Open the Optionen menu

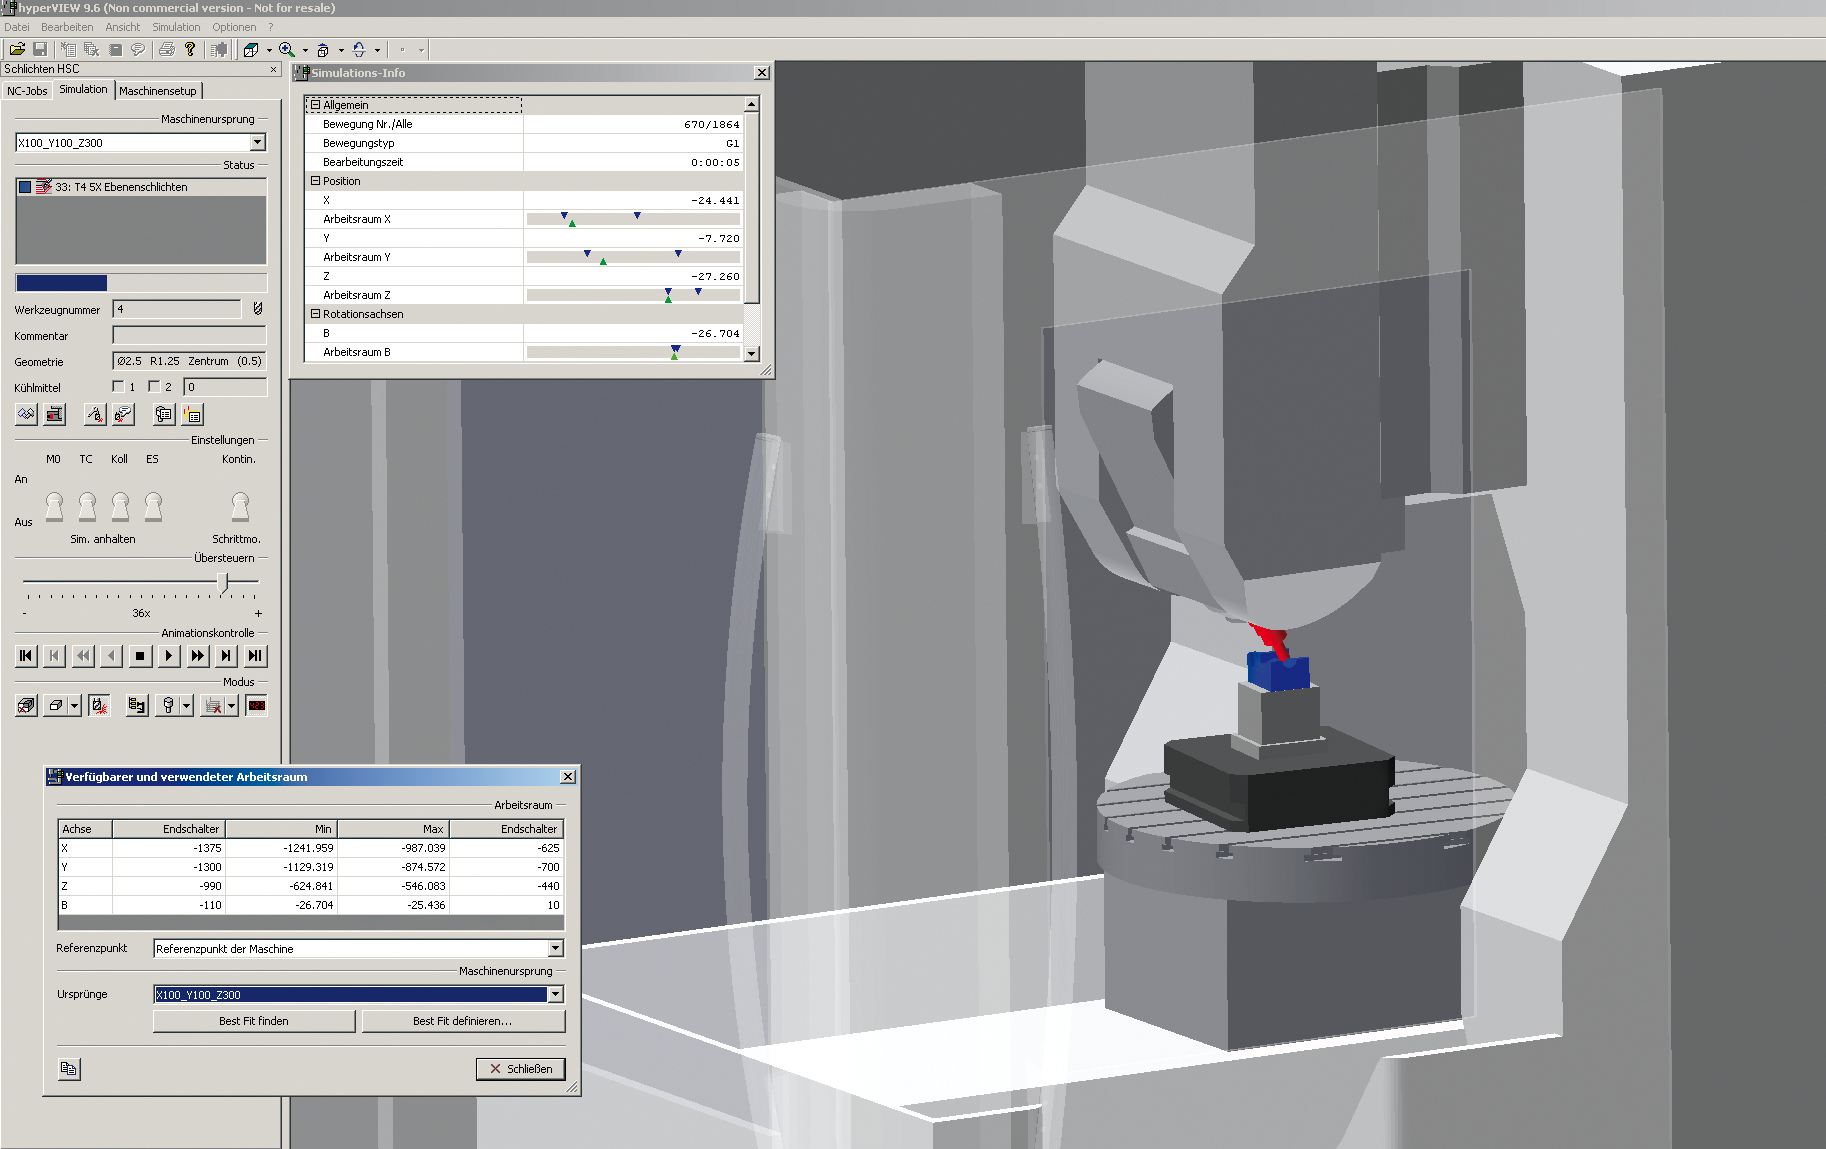[234, 27]
